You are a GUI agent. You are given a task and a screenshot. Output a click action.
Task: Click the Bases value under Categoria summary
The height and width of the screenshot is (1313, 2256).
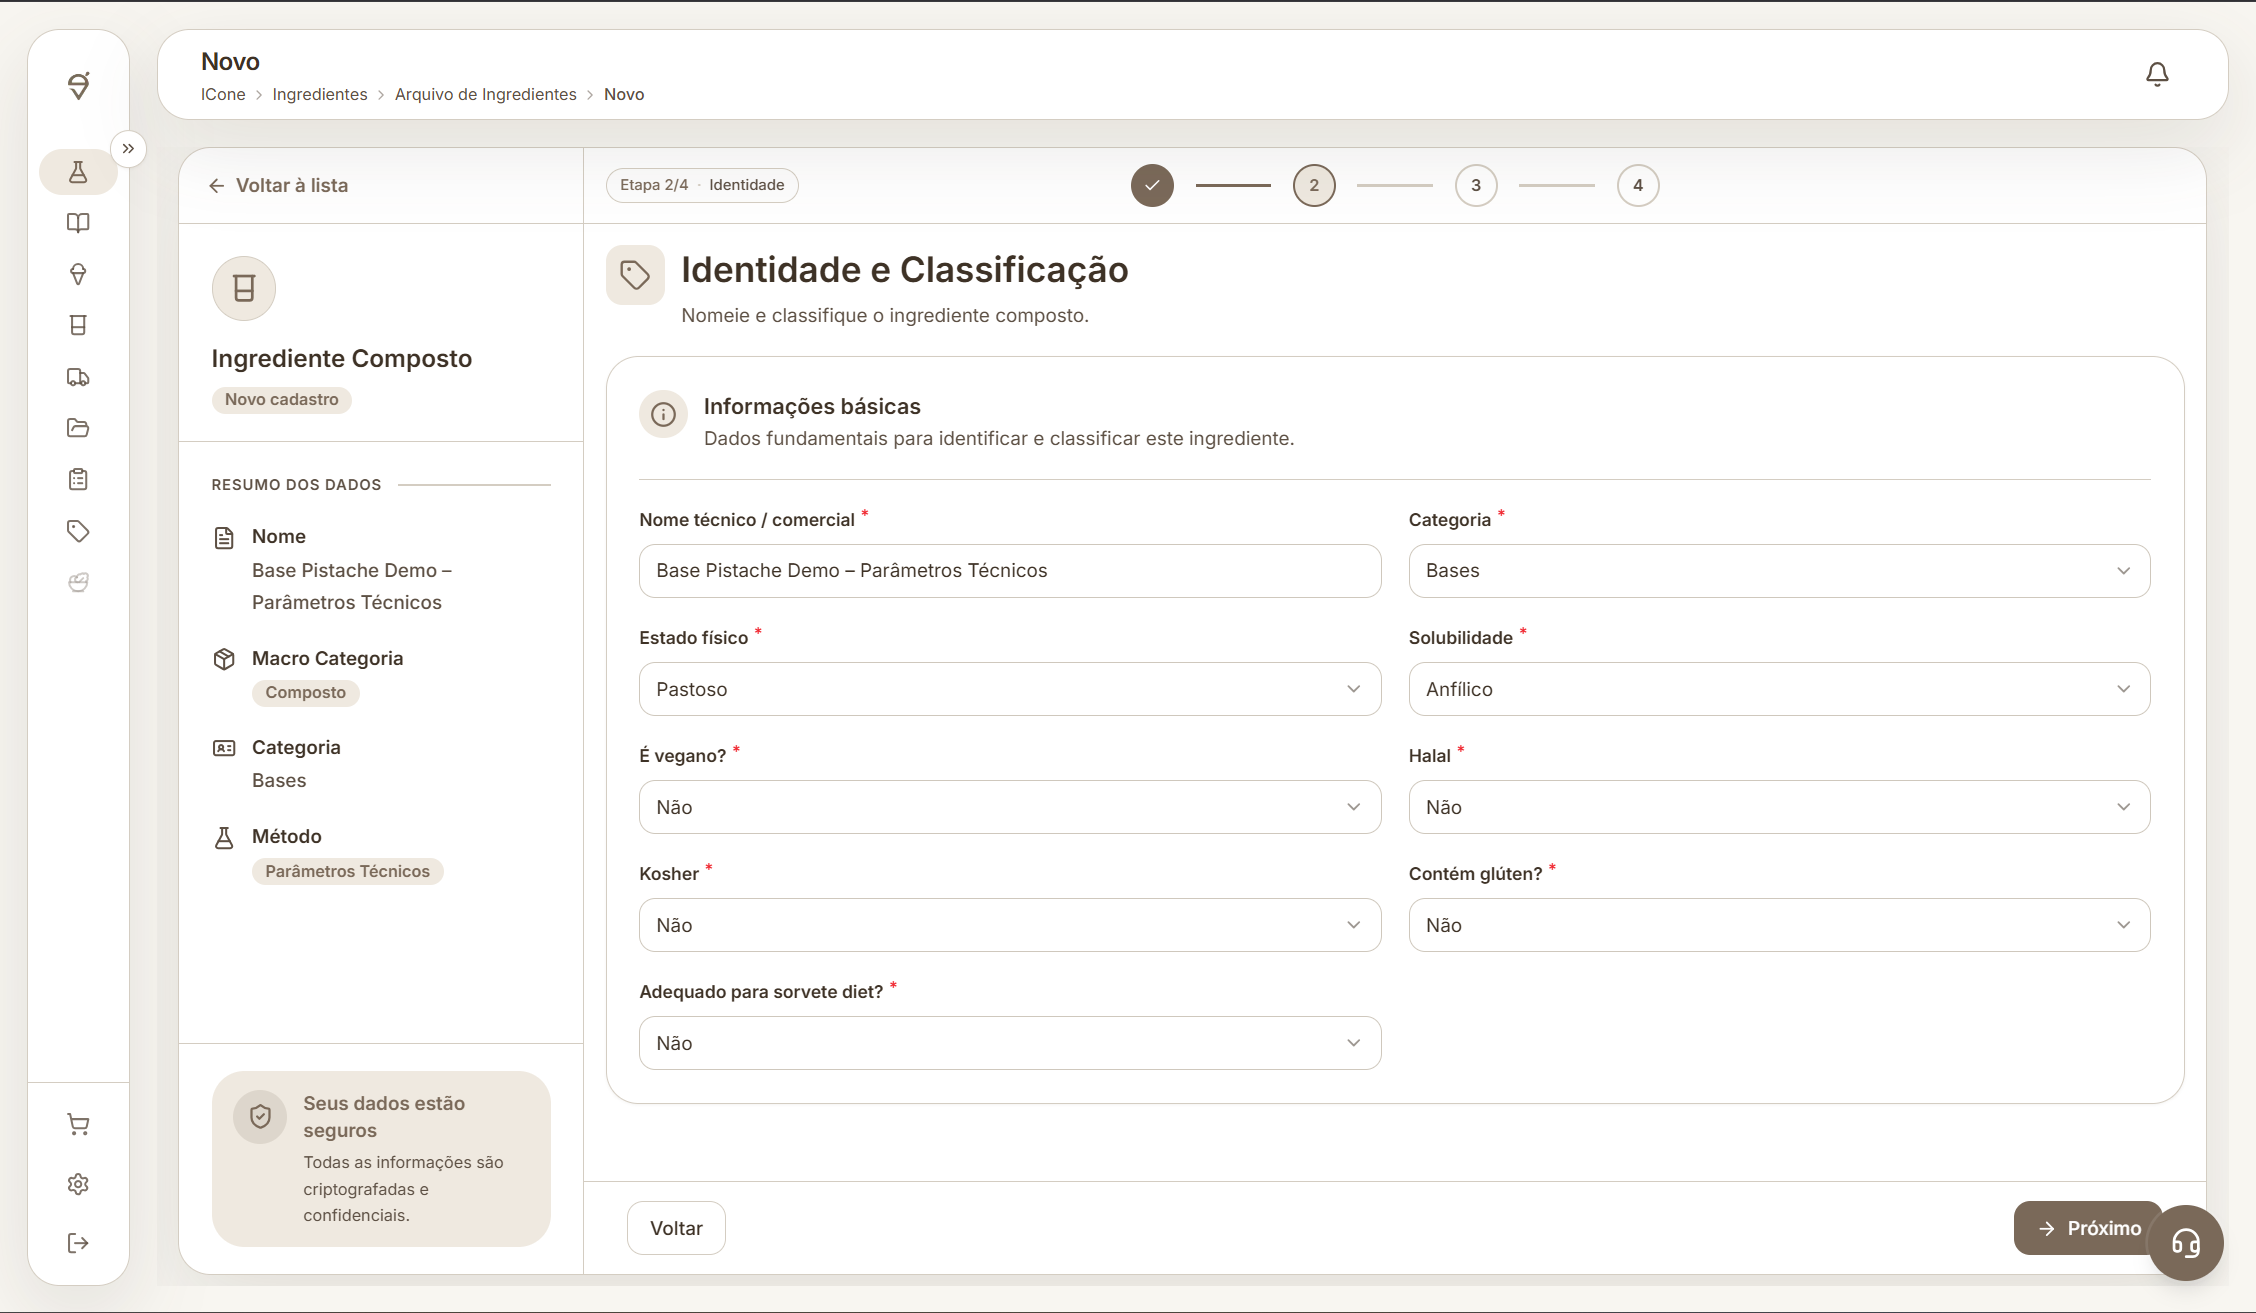279,780
